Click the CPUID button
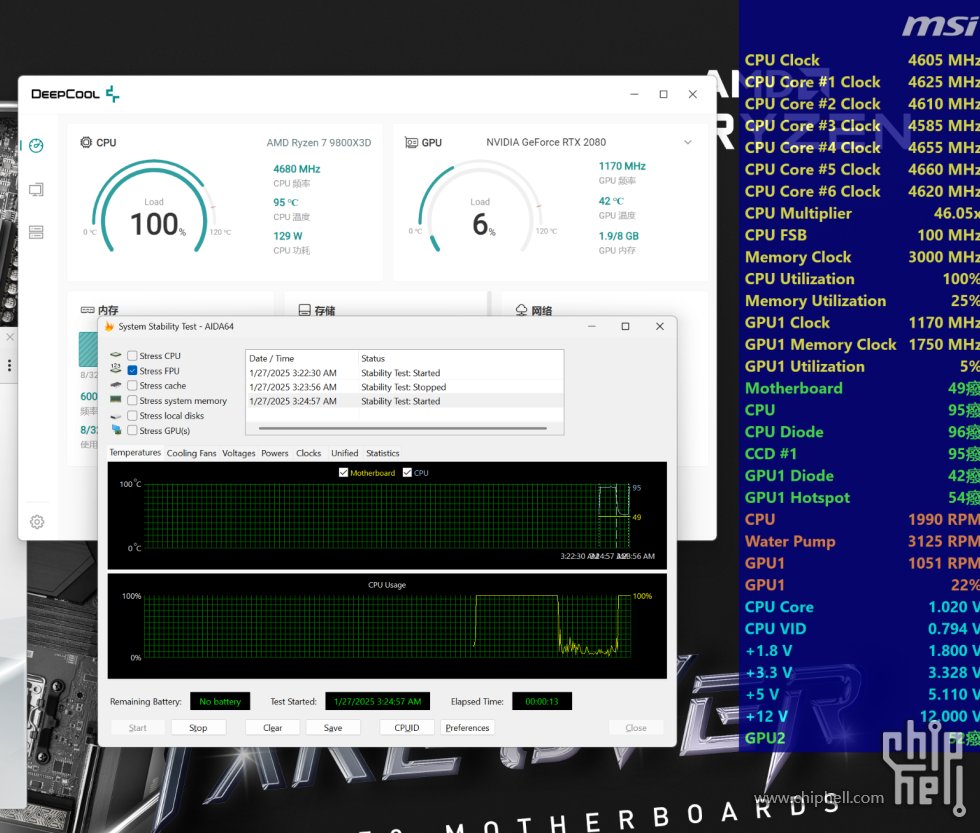This screenshot has width=980, height=833. tap(407, 727)
